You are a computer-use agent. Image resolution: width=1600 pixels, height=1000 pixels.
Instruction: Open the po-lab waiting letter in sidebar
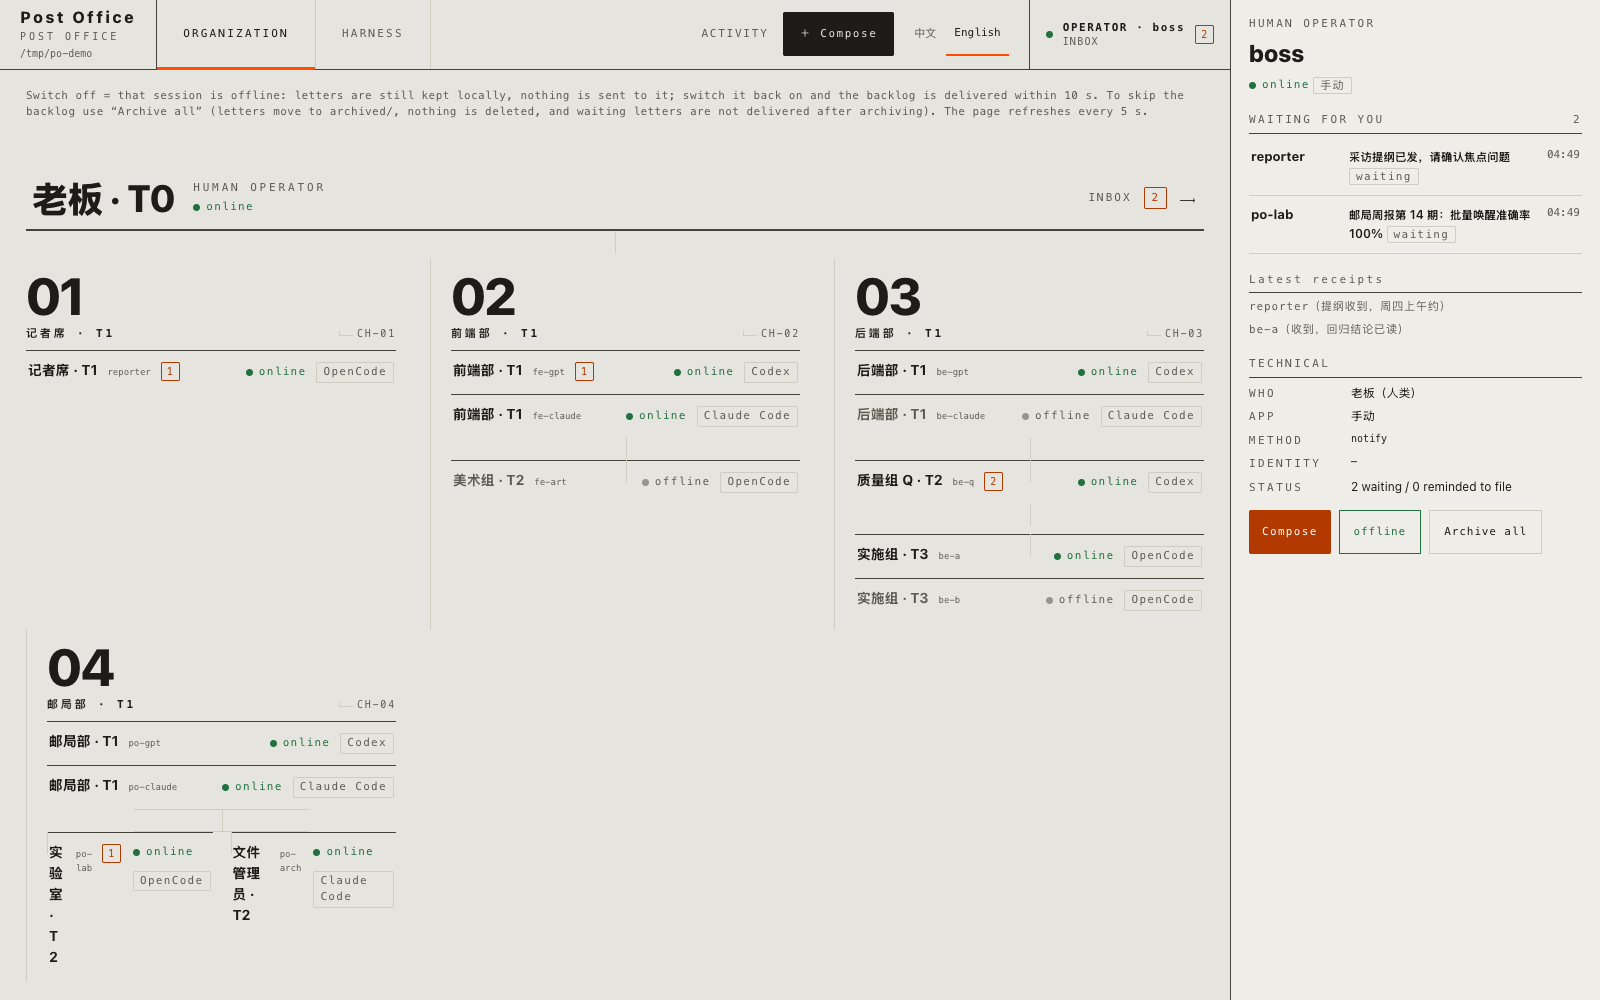1415,225
